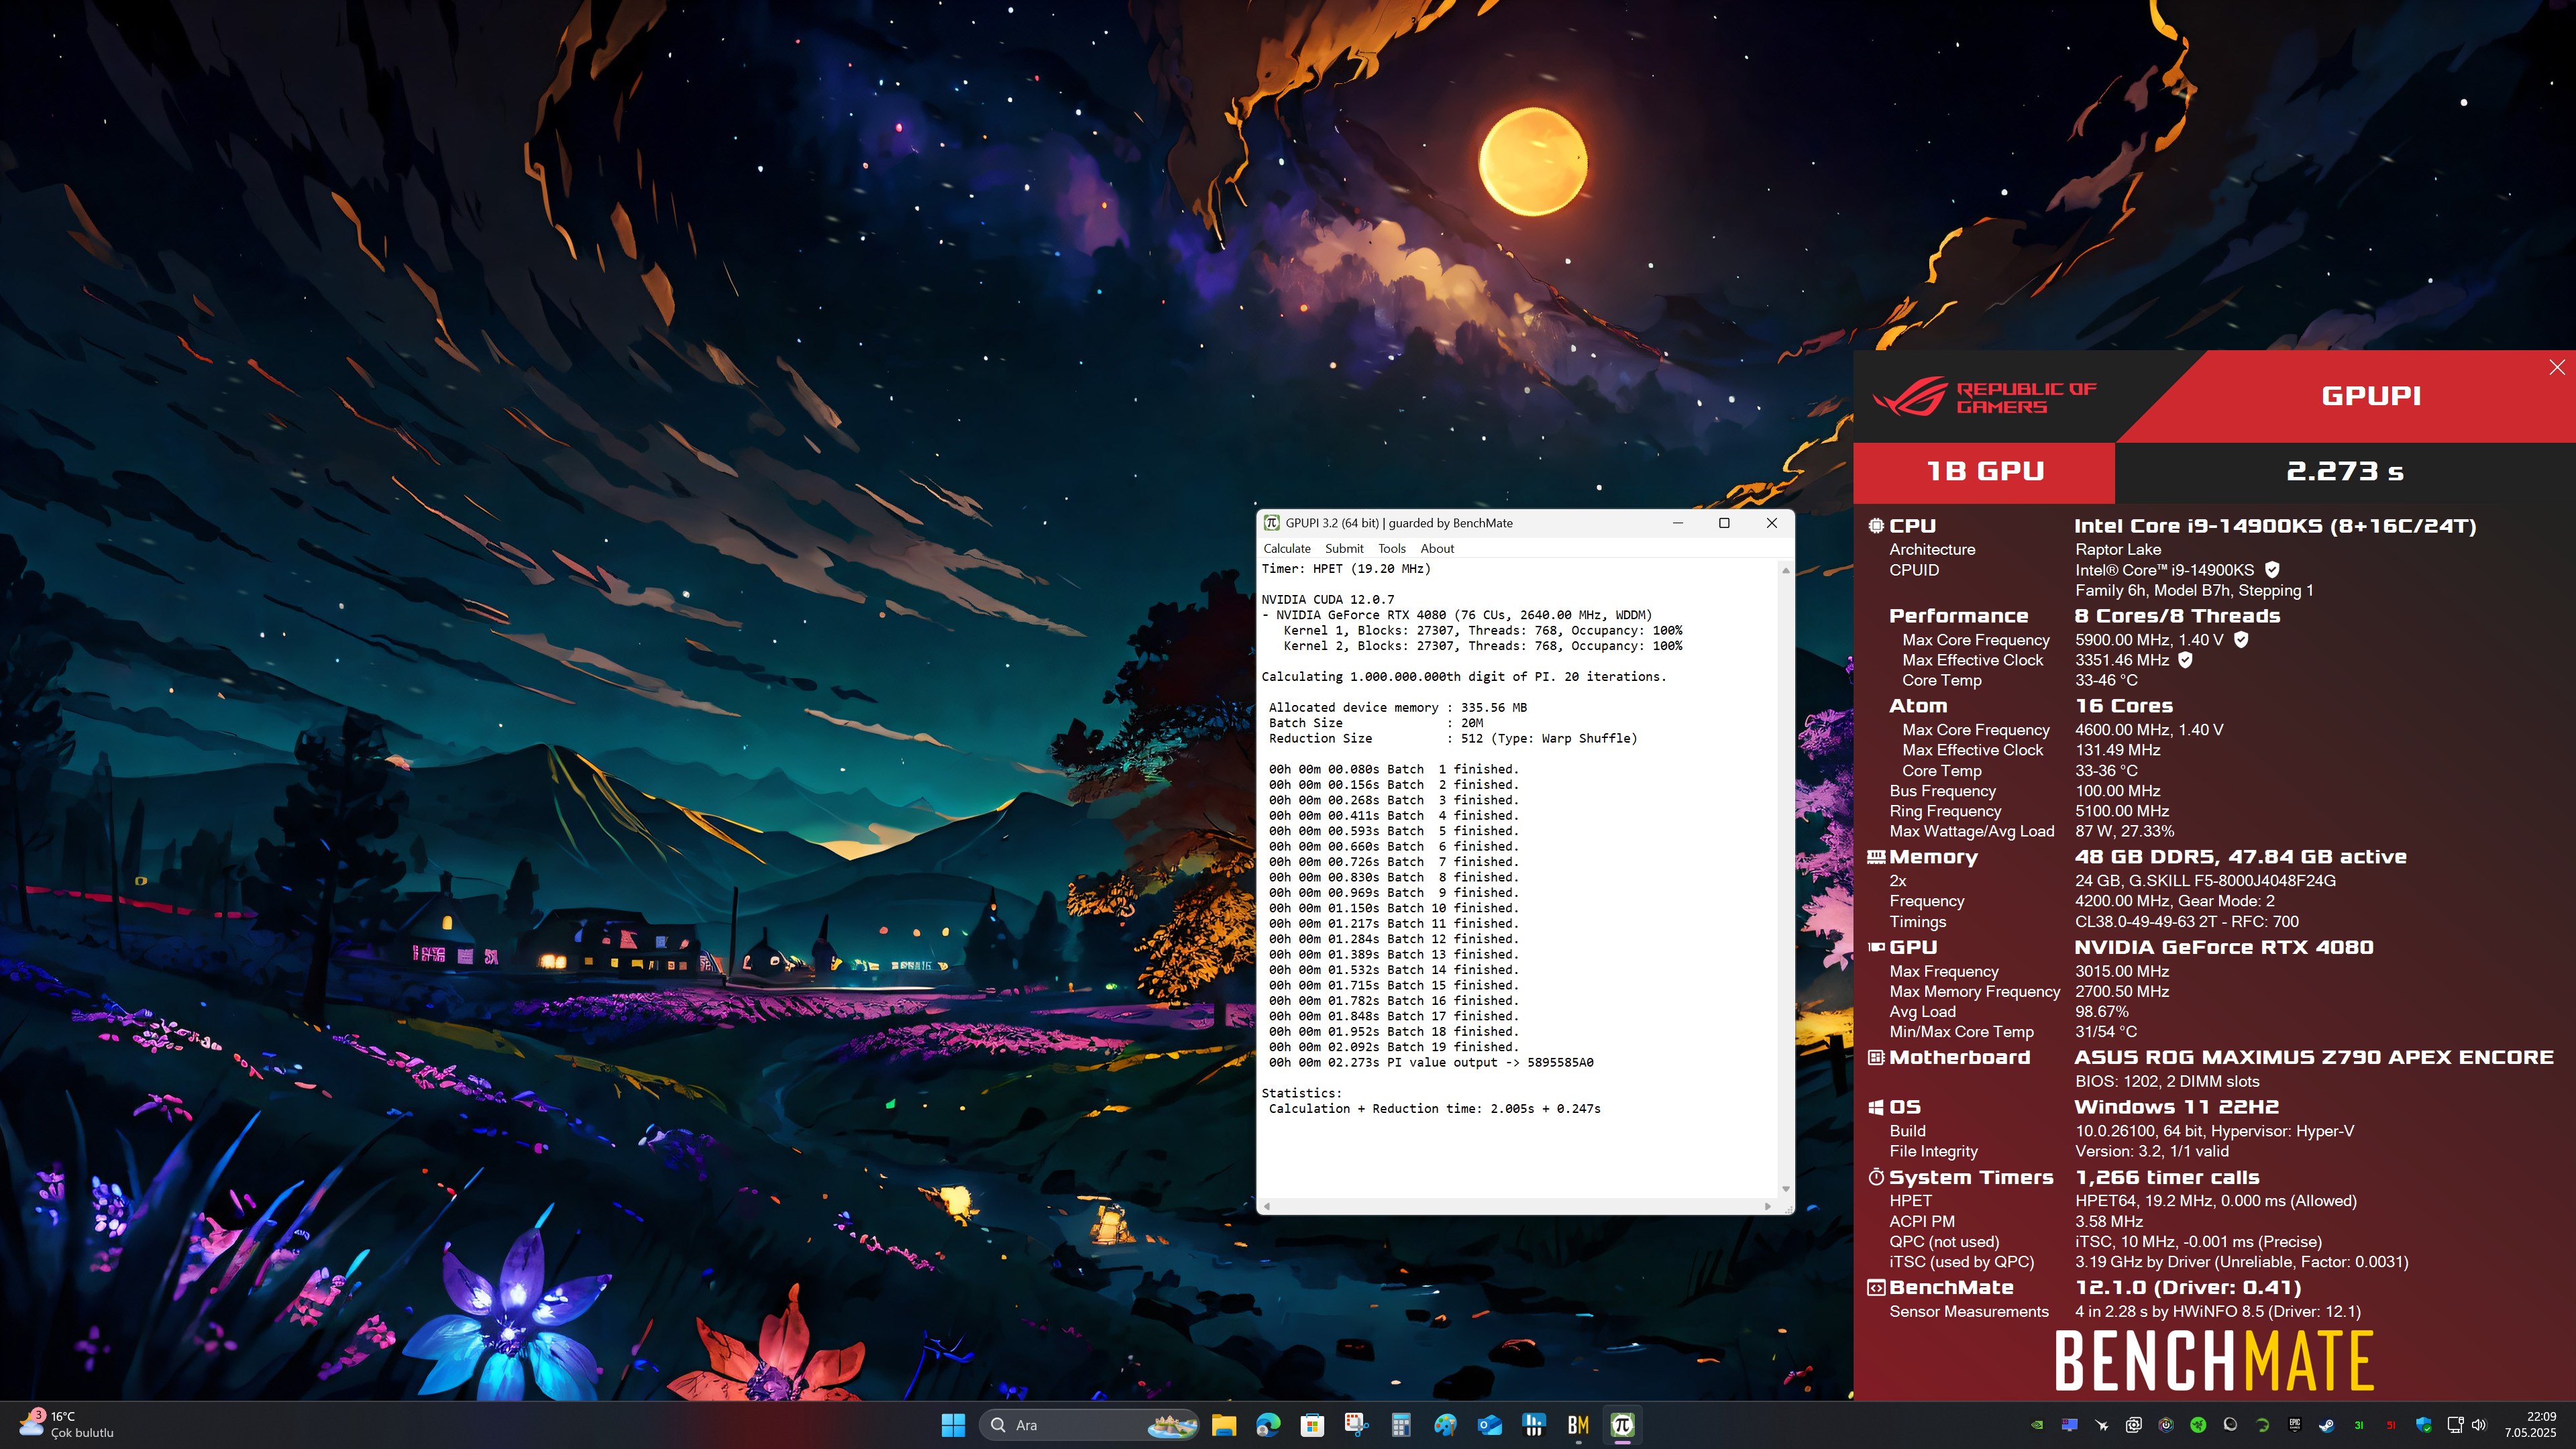
Task: Maximize the GPUPI window
Action: coord(1724,523)
